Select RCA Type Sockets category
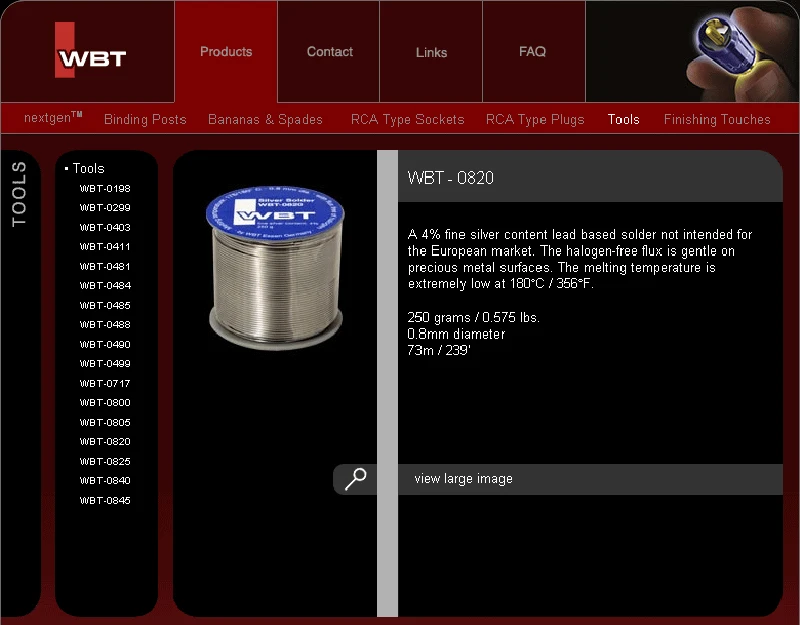Screen dimensions: 800x625 tap(407, 119)
